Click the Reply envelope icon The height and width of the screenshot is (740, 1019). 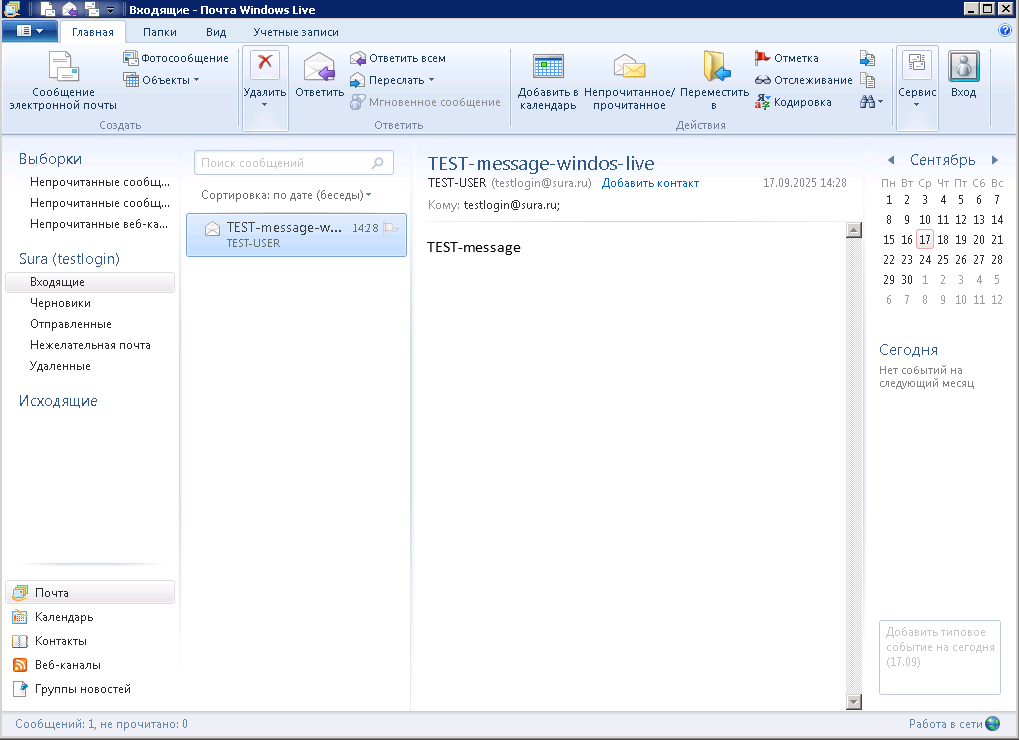point(319,67)
